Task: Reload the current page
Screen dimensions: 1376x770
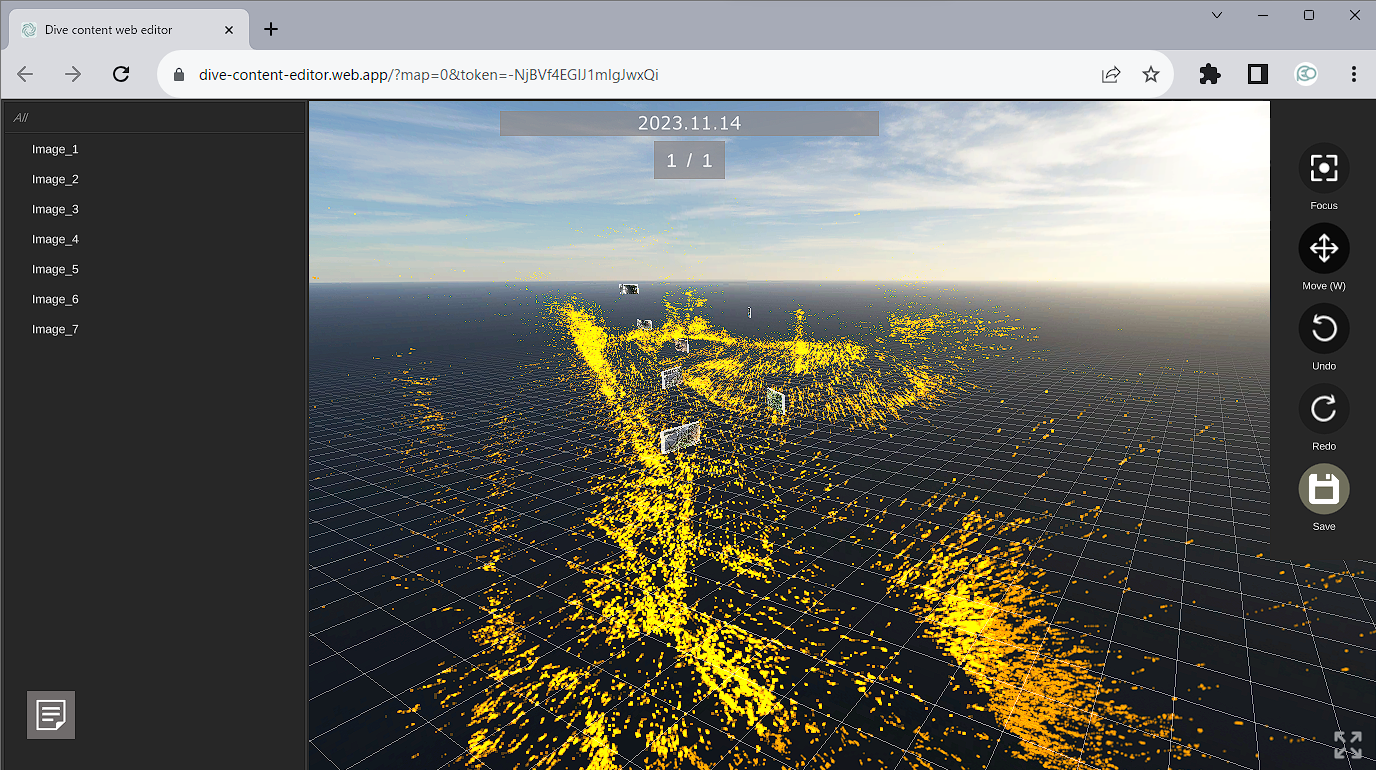Action: (x=121, y=74)
